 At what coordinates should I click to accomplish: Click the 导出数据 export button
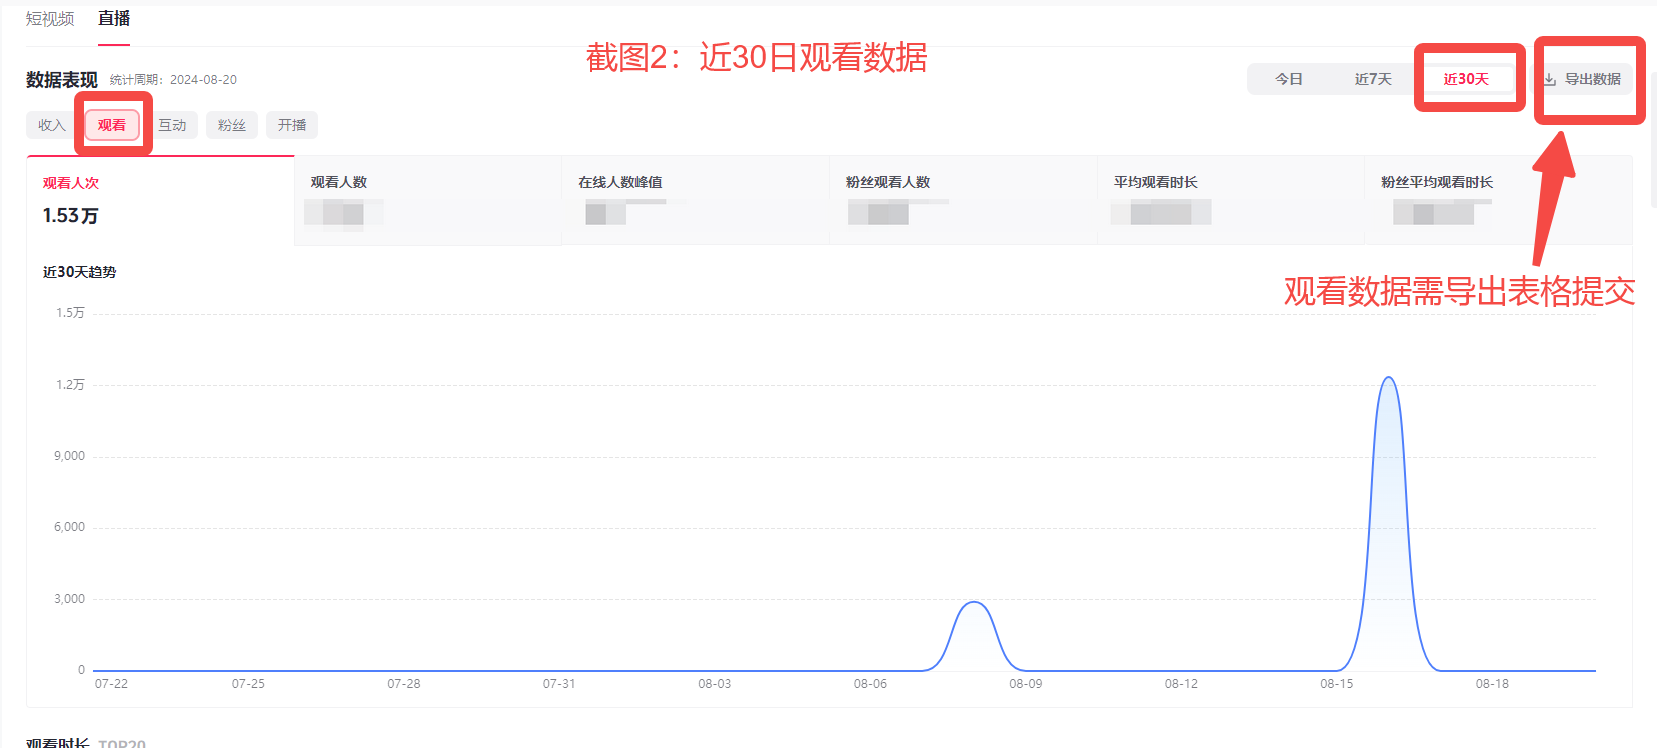1592,79
